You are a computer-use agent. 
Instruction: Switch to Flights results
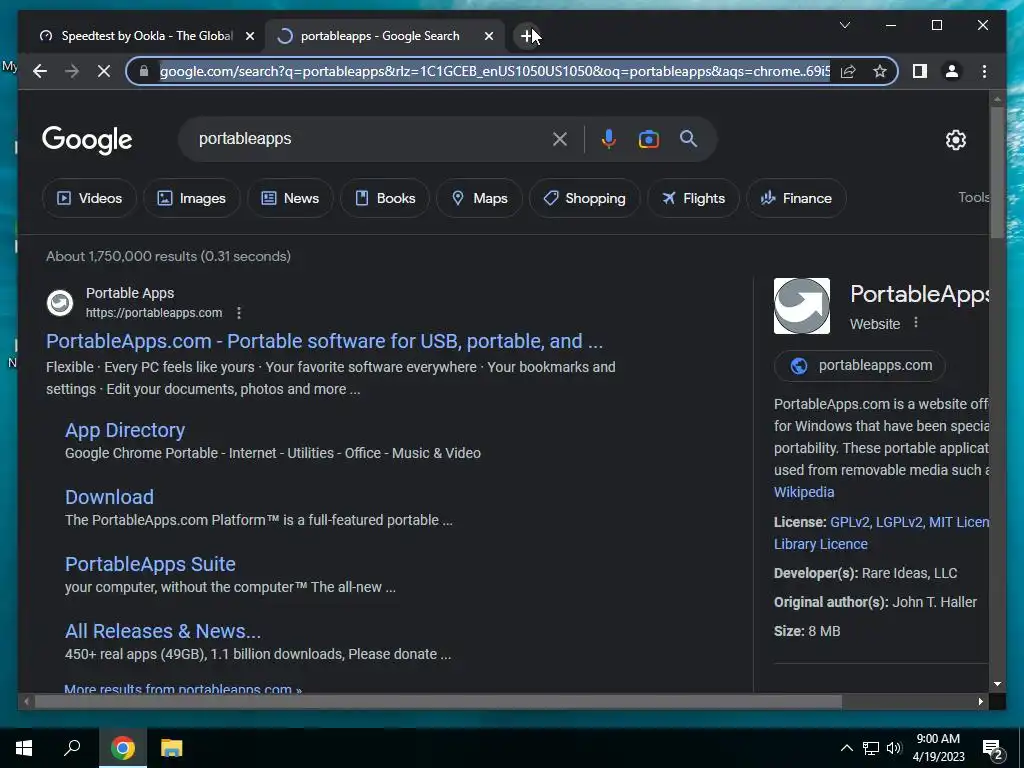693,198
